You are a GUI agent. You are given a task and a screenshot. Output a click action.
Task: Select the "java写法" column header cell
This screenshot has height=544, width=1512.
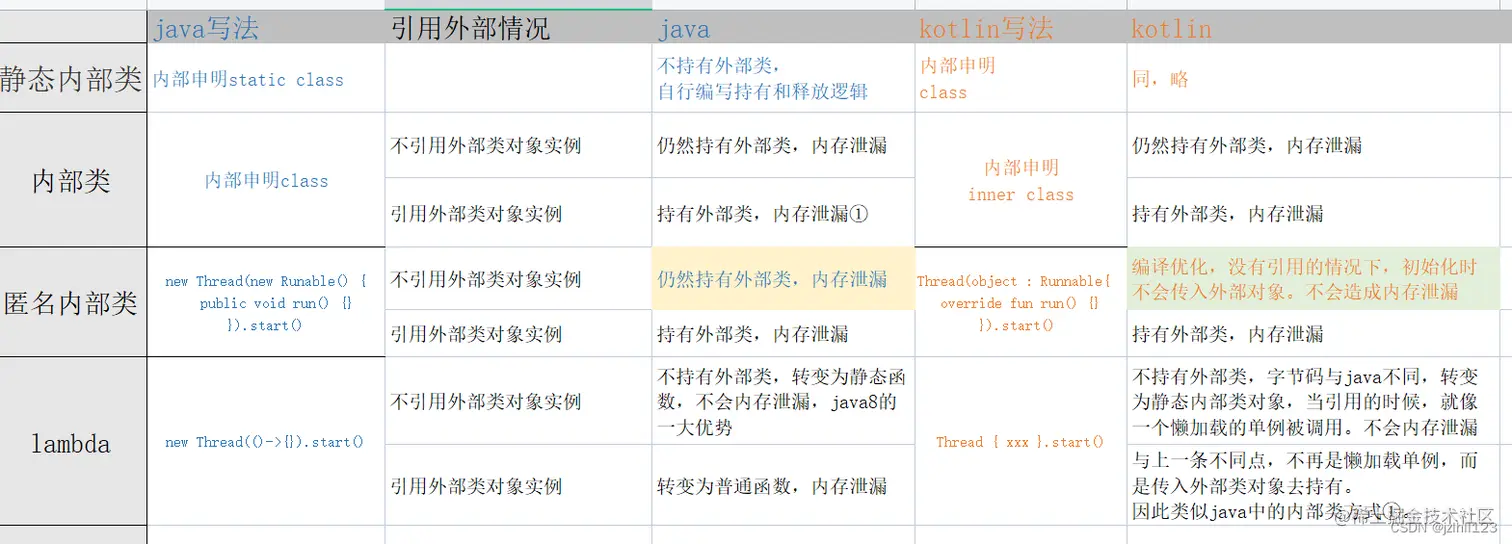(265, 27)
